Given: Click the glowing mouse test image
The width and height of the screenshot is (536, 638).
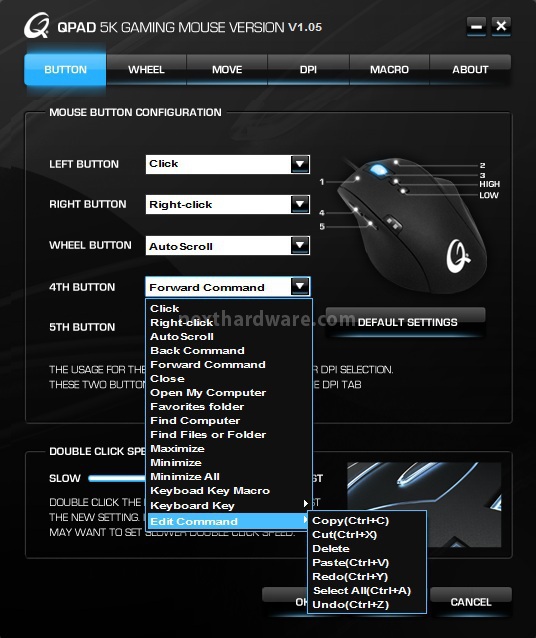Looking at the screenshot, I should (x=424, y=505).
